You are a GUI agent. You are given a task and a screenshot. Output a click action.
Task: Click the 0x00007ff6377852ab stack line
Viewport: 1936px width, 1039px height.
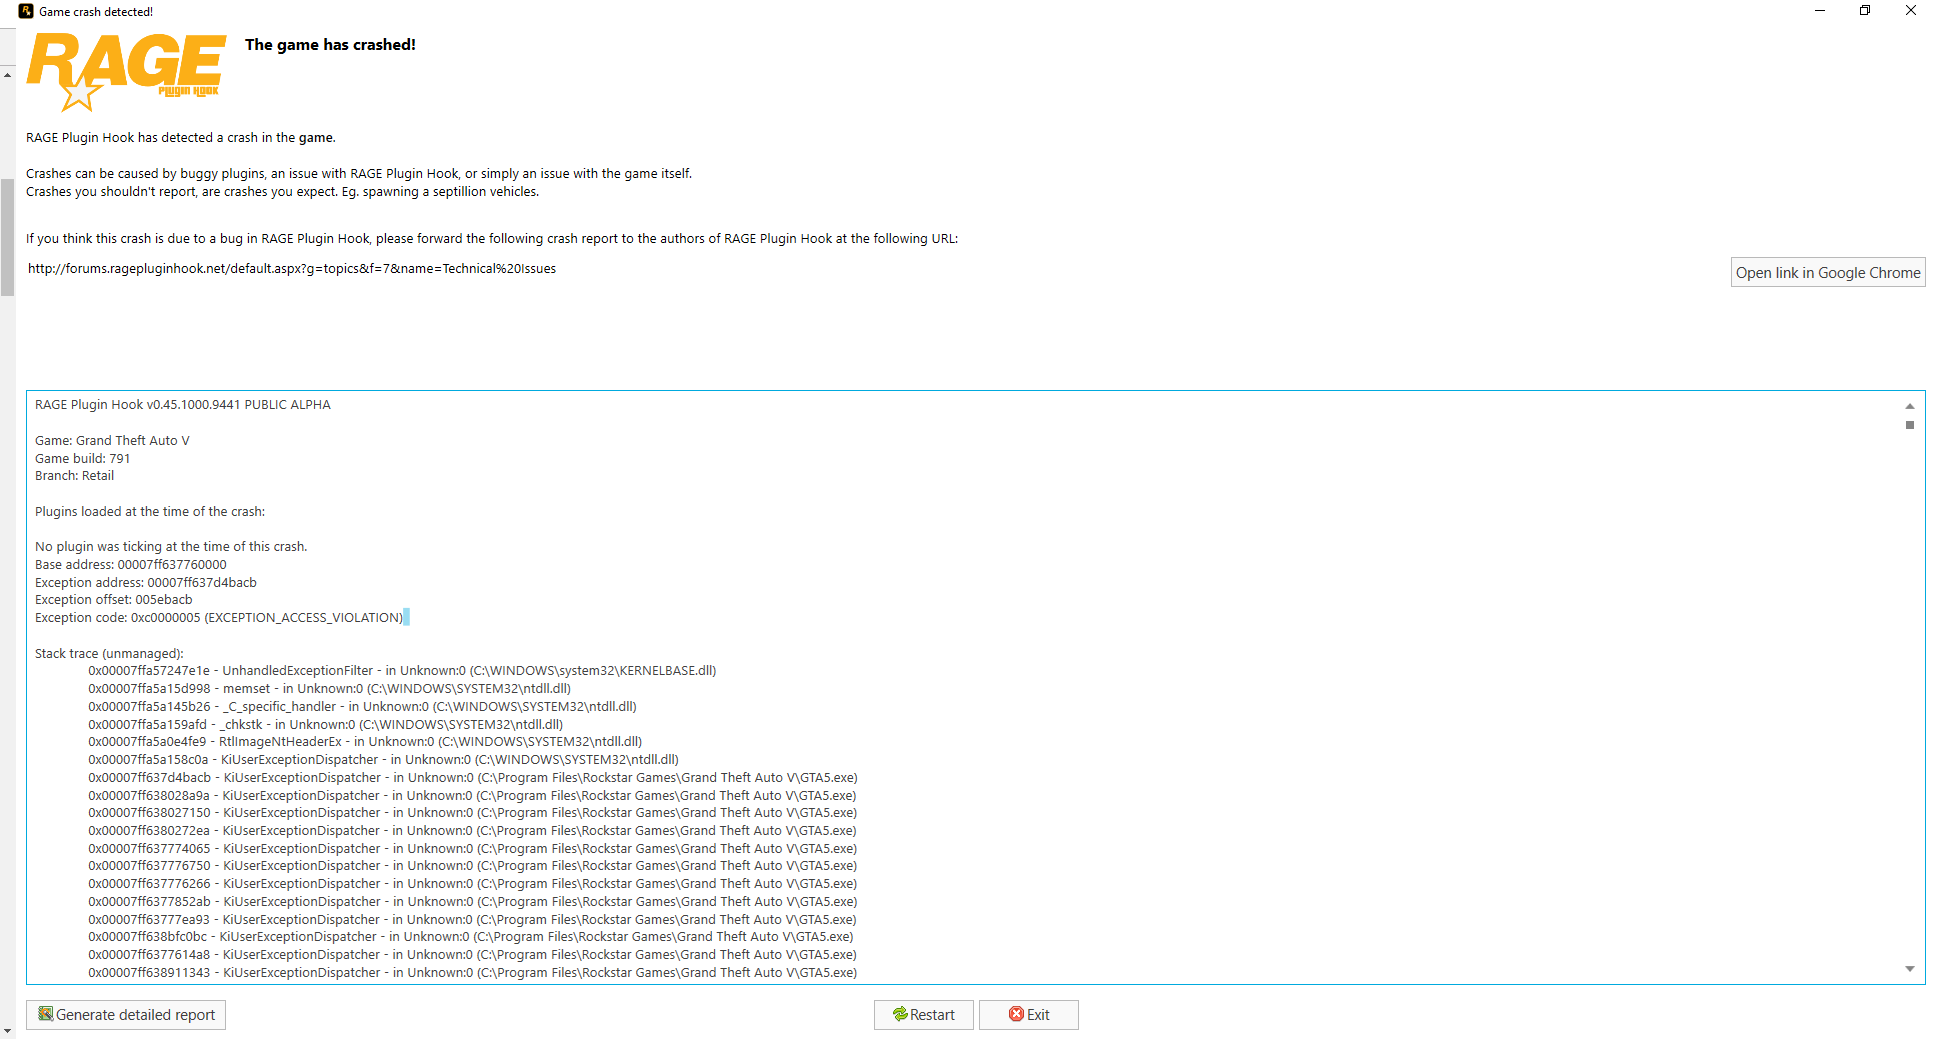click(x=472, y=902)
